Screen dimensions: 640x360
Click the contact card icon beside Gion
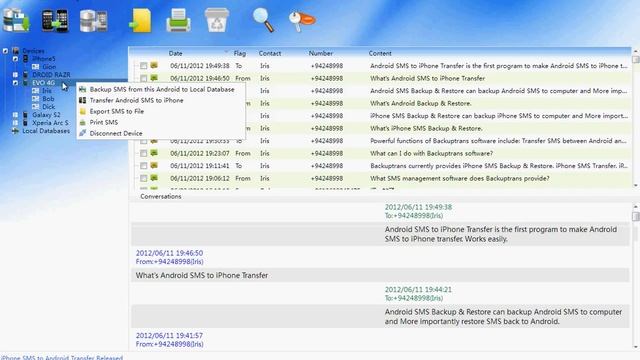click(36, 67)
